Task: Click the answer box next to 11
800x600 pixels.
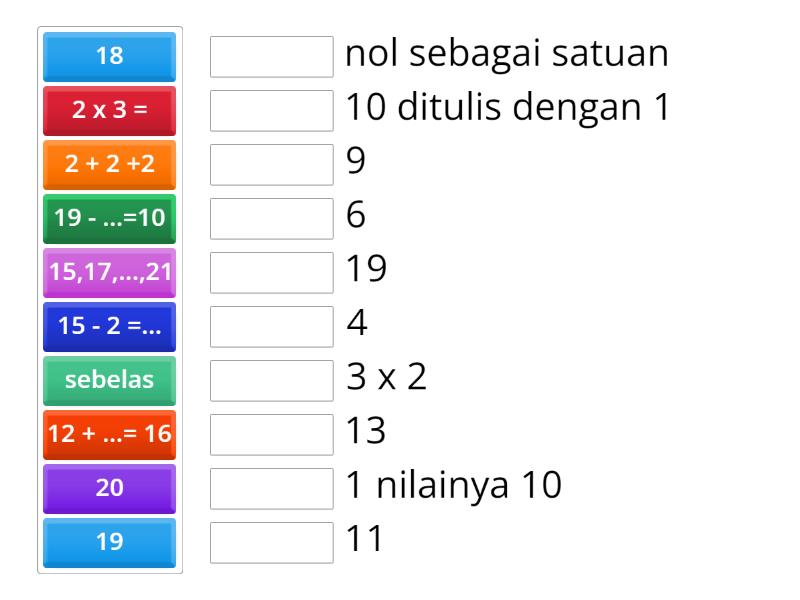Action: (x=271, y=541)
